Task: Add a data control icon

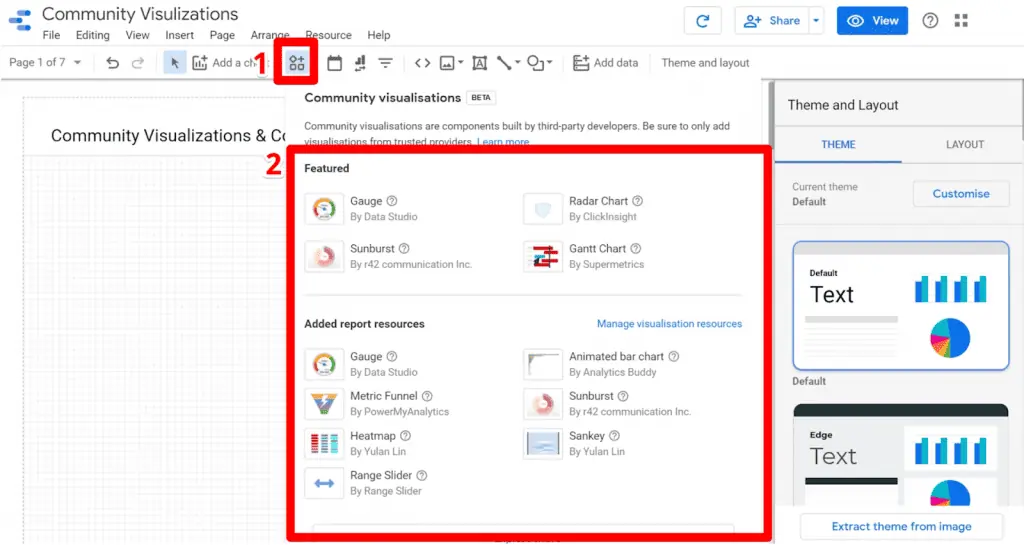Action: tap(360, 63)
